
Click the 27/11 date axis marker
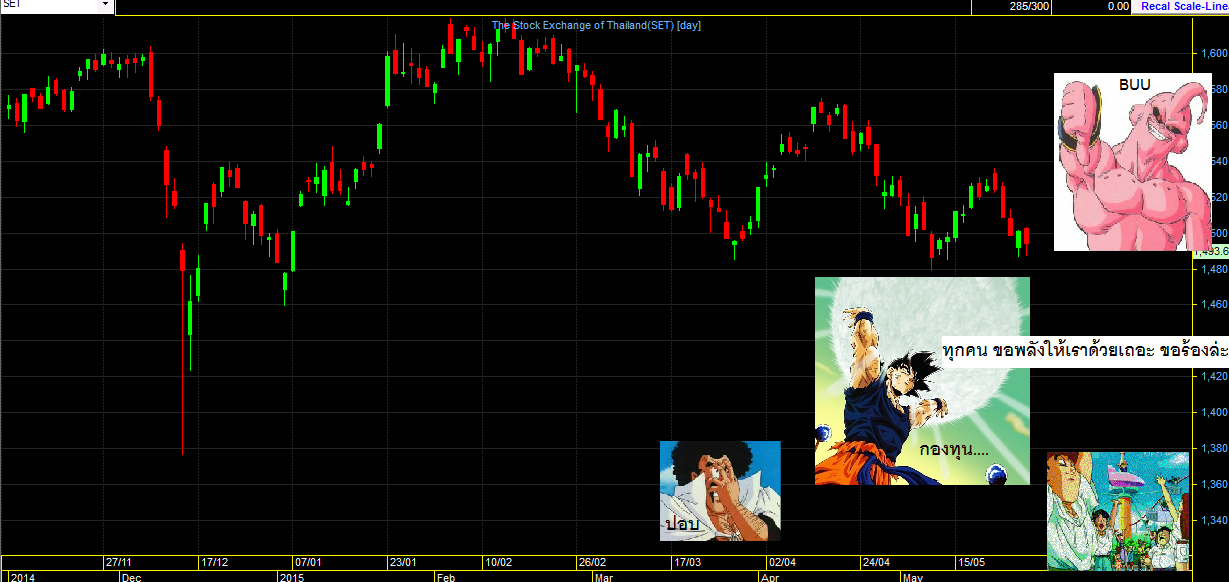[x=119, y=562]
